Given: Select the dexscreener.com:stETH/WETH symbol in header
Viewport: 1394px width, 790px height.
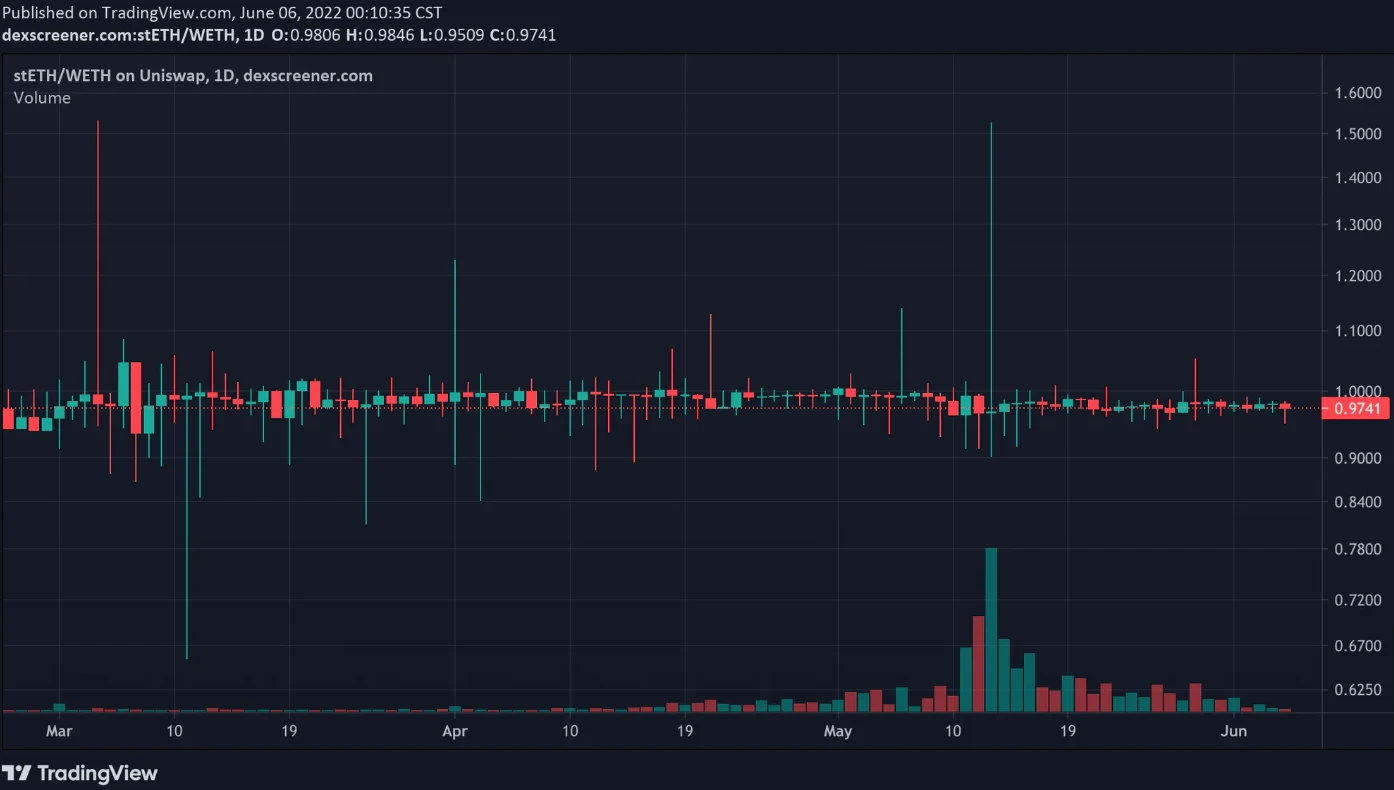Looking at the screenshot, I should (x=120, y=35).
